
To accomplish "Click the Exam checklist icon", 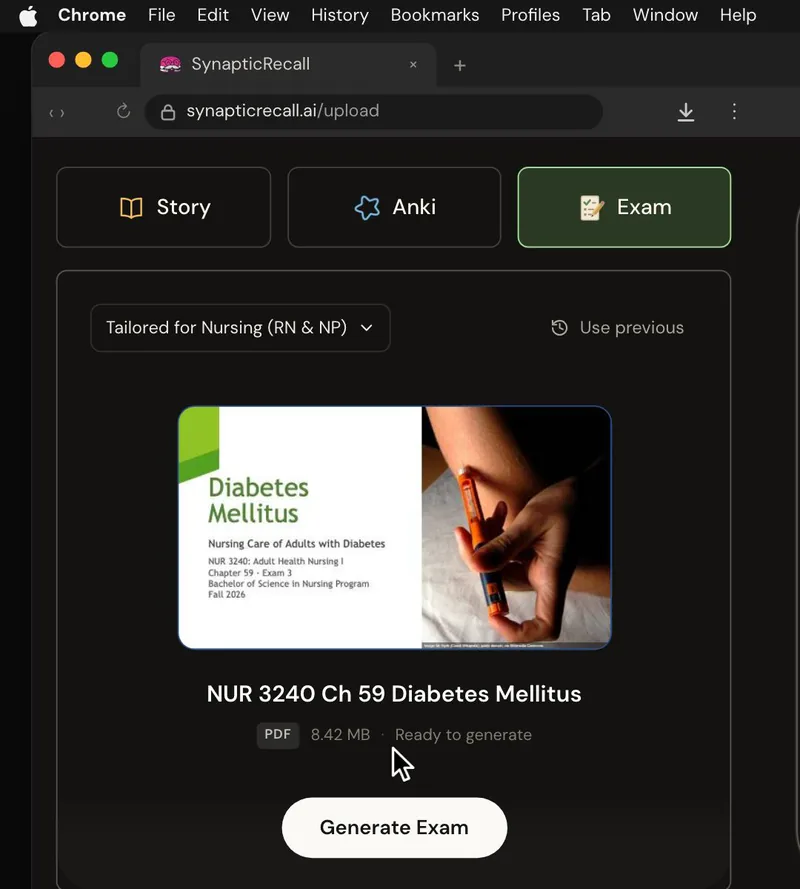I will (592, 208).
